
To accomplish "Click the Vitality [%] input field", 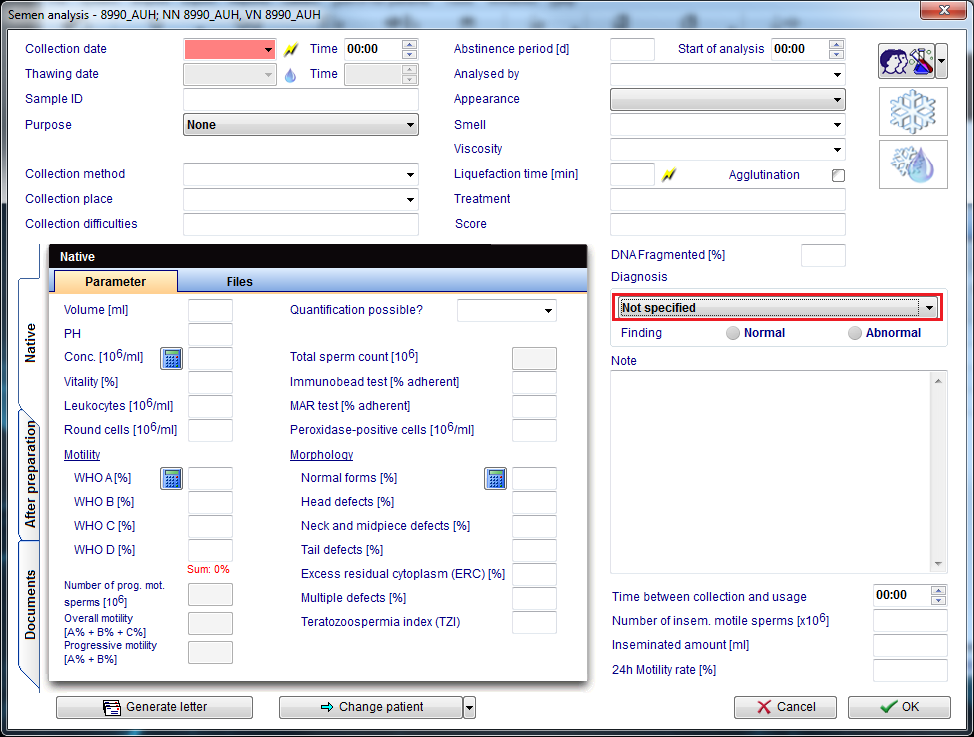I will (x=210, y=383).
